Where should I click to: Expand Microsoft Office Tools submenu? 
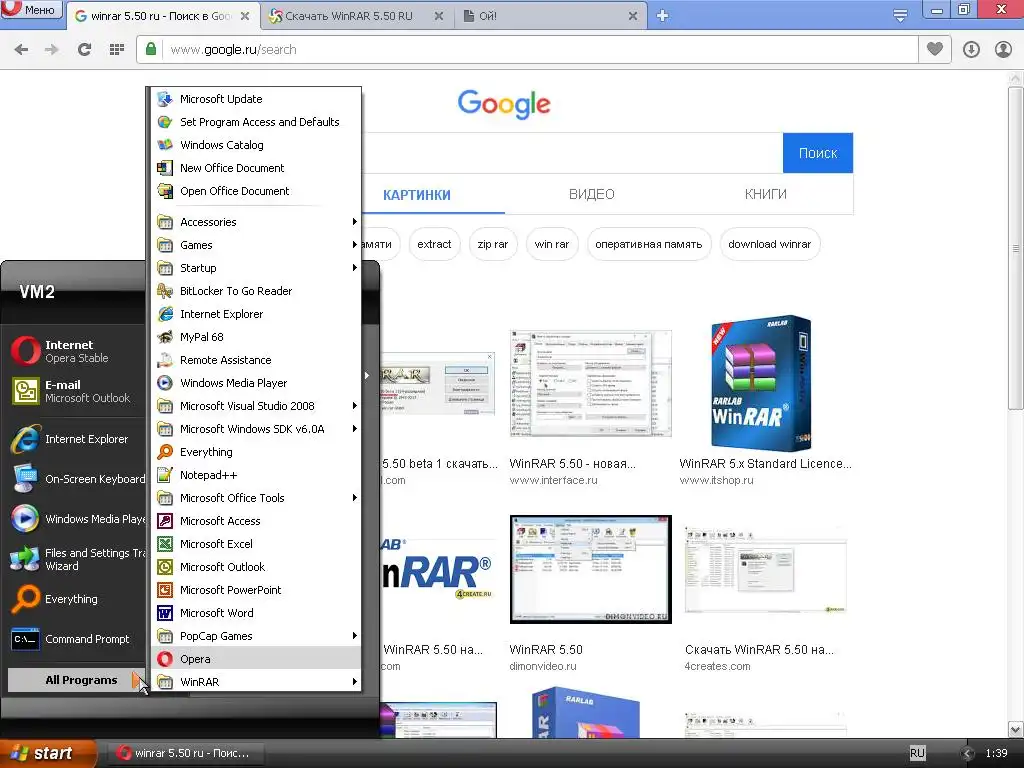pyautogui.click(x=255, y=498)
